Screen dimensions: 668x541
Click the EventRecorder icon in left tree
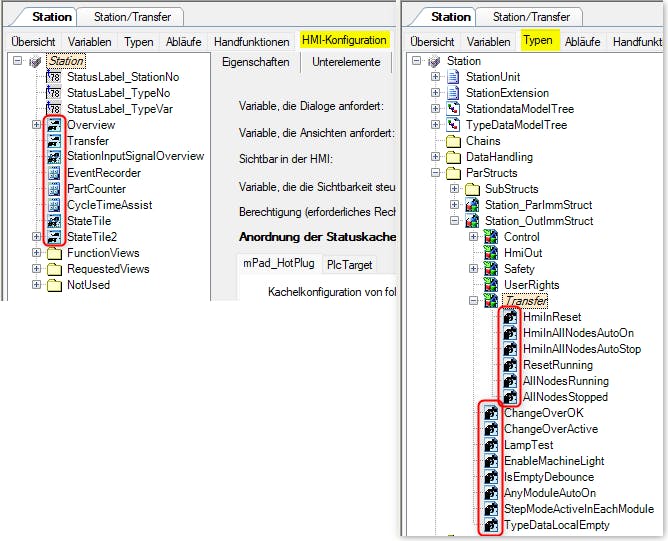pos(54,173)
